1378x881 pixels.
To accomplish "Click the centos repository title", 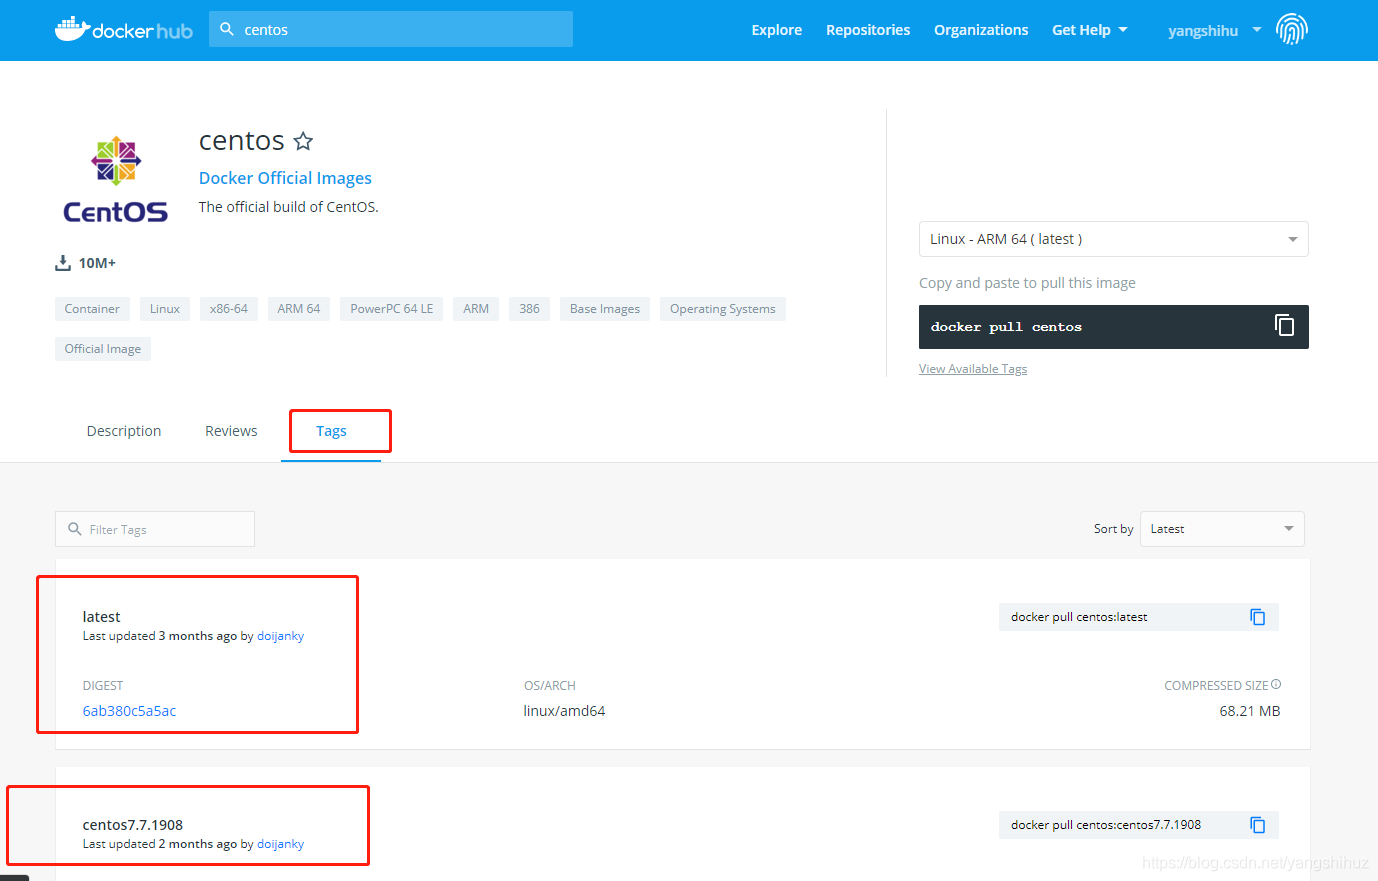I will 242,141.
